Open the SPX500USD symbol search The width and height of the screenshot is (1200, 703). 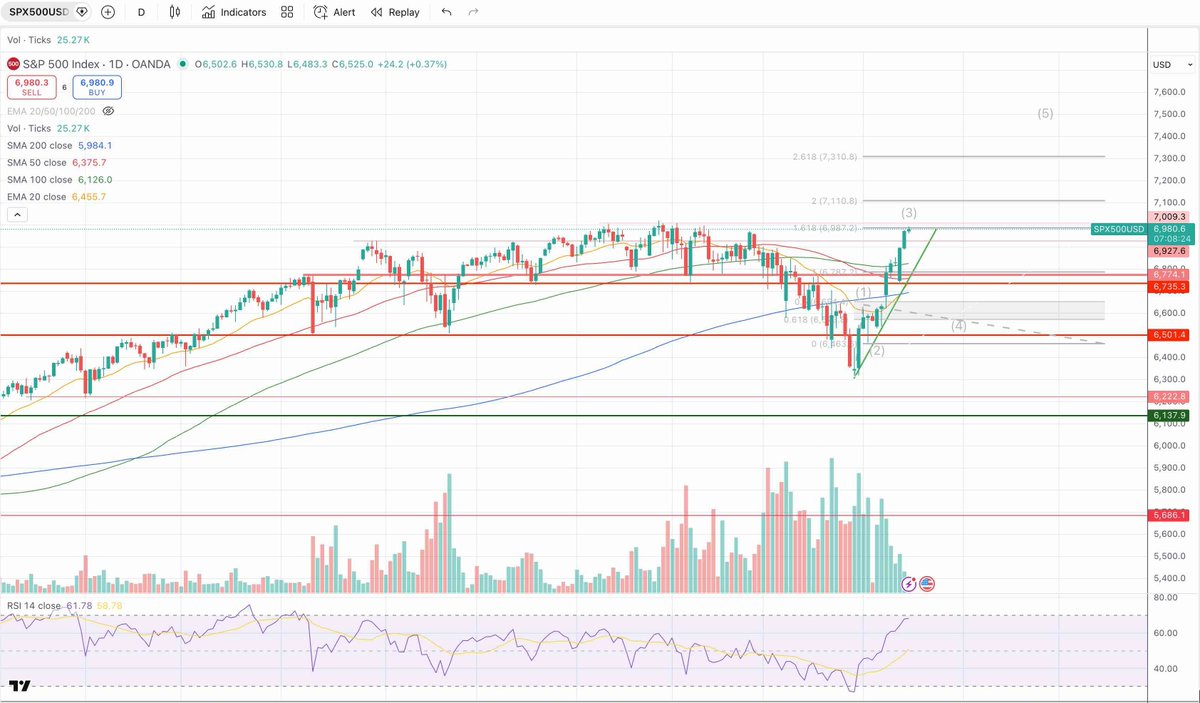pos(38,12)
